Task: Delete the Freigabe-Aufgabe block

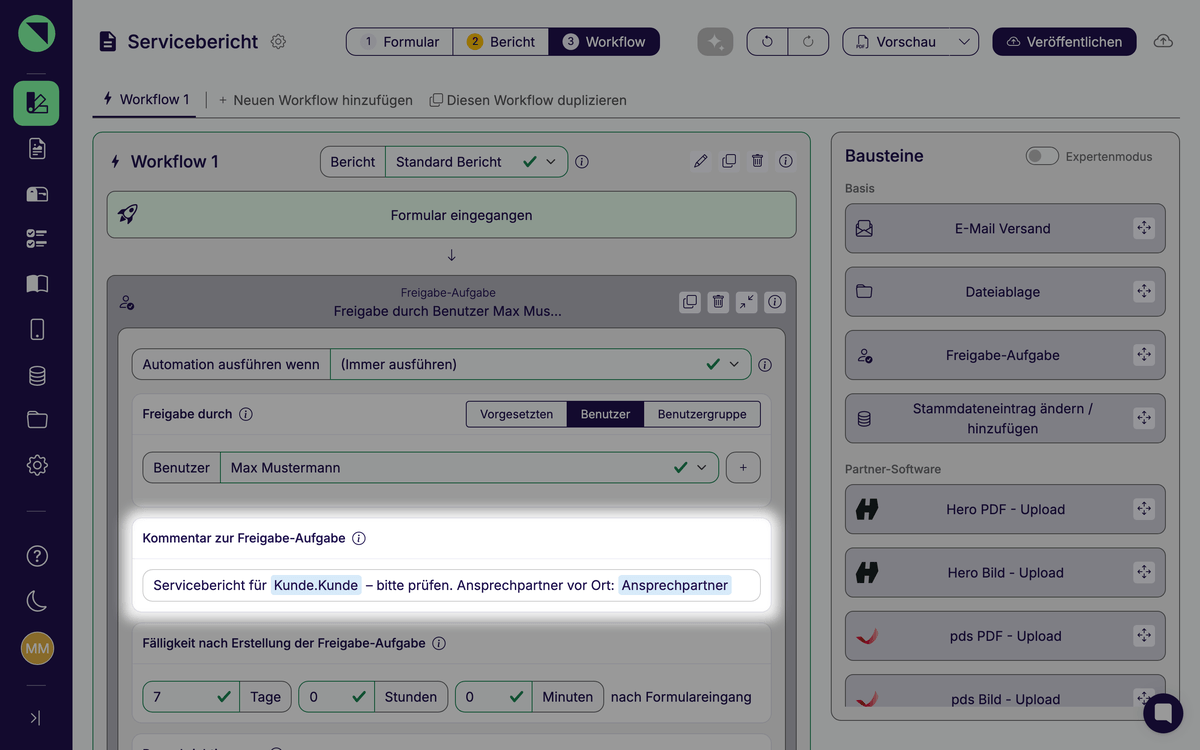Action: click(x=718, y=302)
